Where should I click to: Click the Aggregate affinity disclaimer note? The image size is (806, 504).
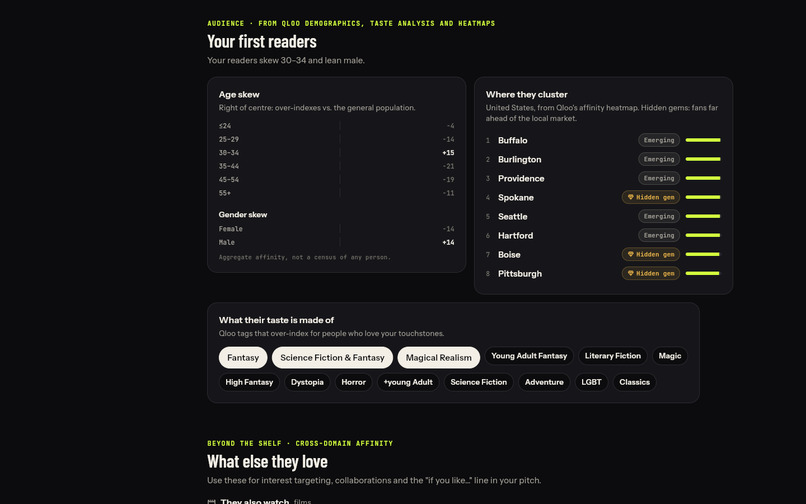(305, 257)
